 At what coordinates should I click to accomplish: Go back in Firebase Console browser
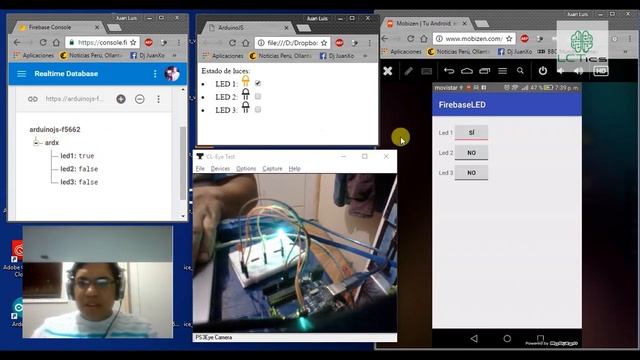17,42
